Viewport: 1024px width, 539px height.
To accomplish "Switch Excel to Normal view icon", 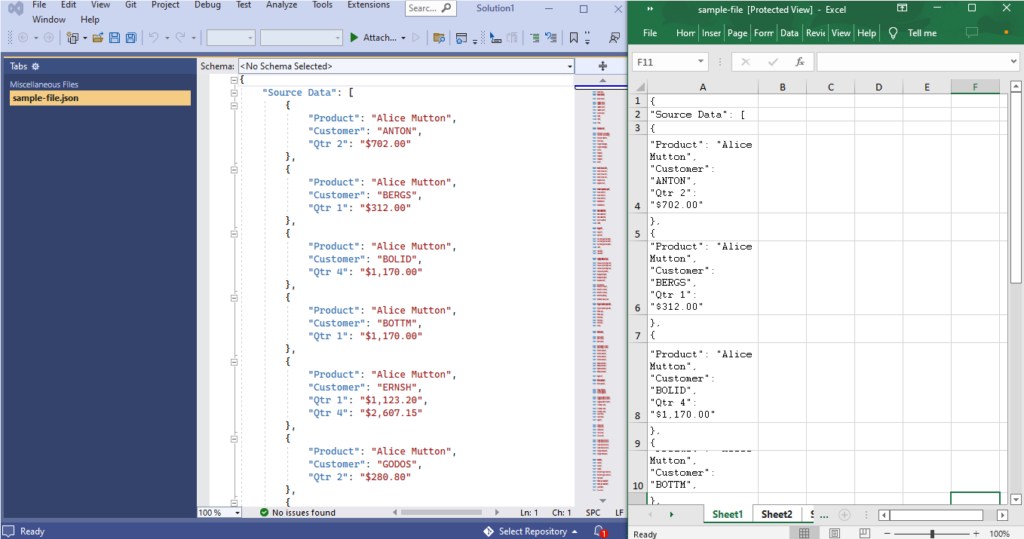I will coord(804,533).
